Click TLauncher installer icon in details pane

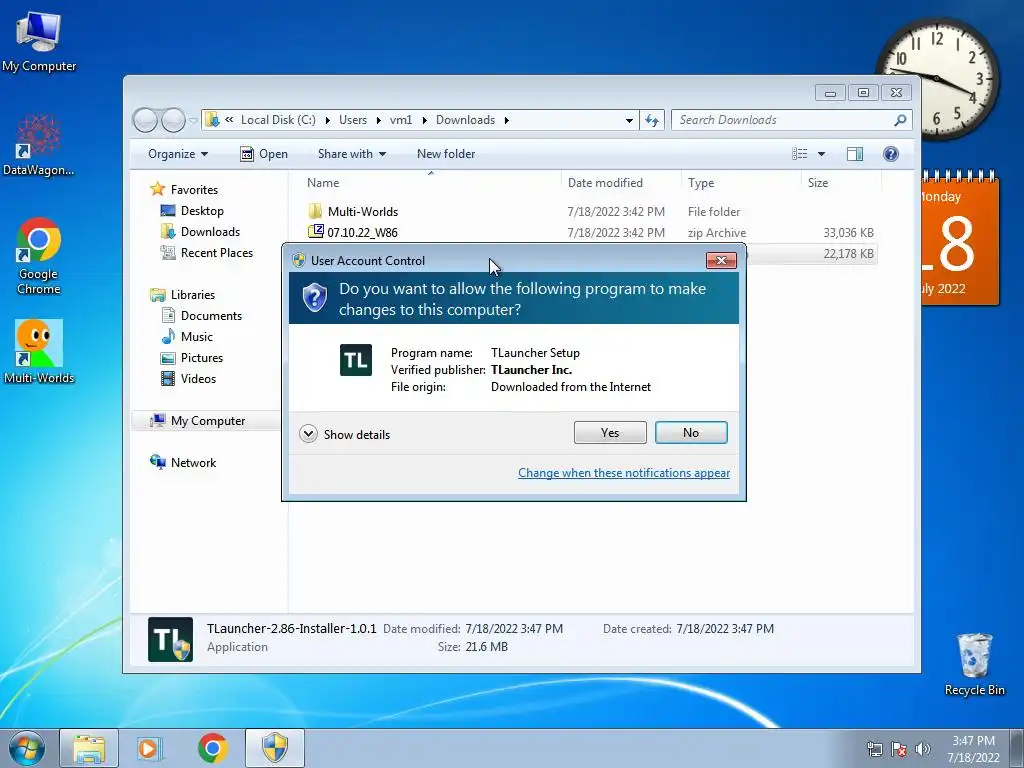(170, 639)
